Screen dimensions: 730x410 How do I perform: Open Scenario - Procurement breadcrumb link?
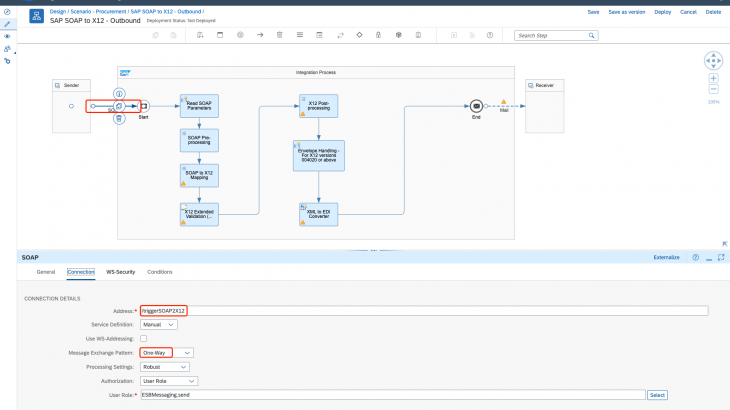(x=98, y=12)
